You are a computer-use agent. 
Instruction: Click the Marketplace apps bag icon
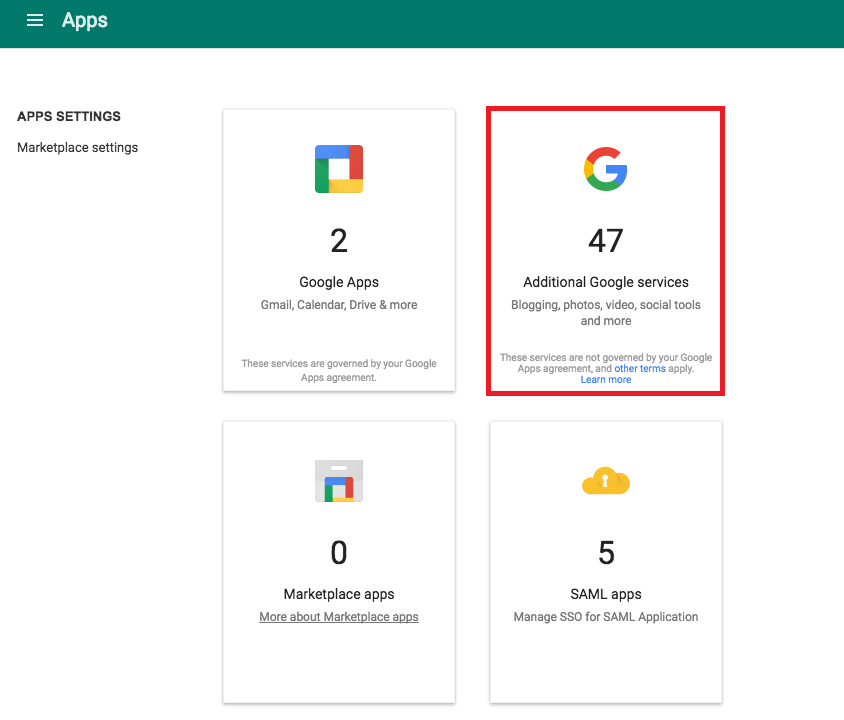coord(338,481)
